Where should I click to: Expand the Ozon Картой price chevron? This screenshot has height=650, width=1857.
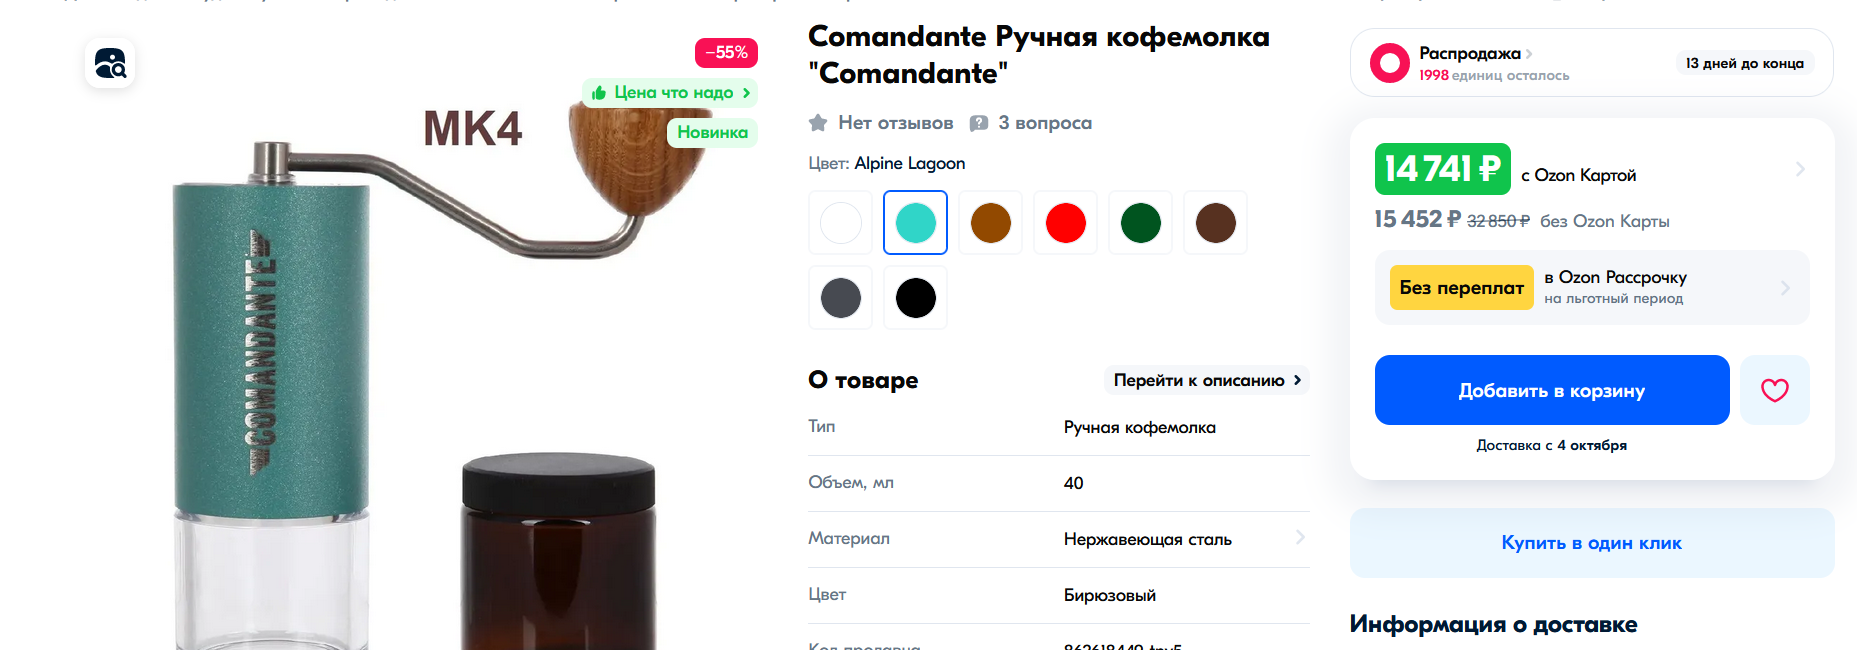(1800, 169)
